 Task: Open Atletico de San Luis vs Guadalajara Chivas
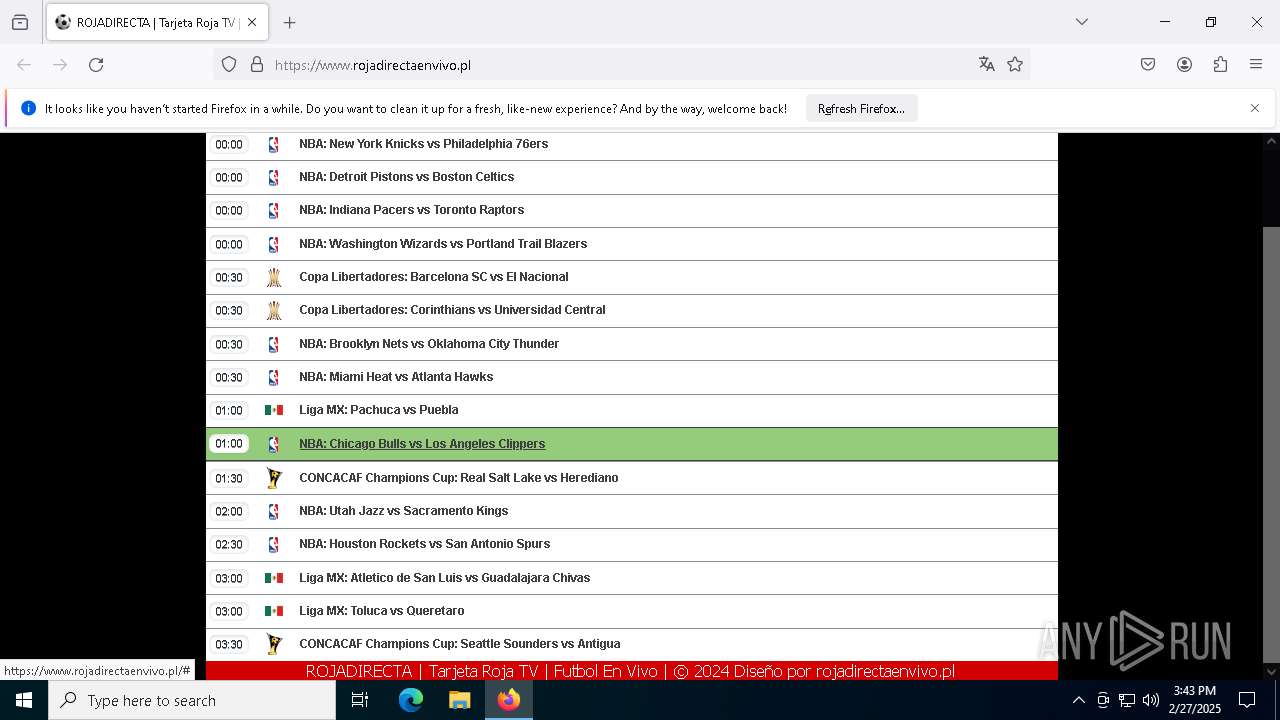click(444, 578)
